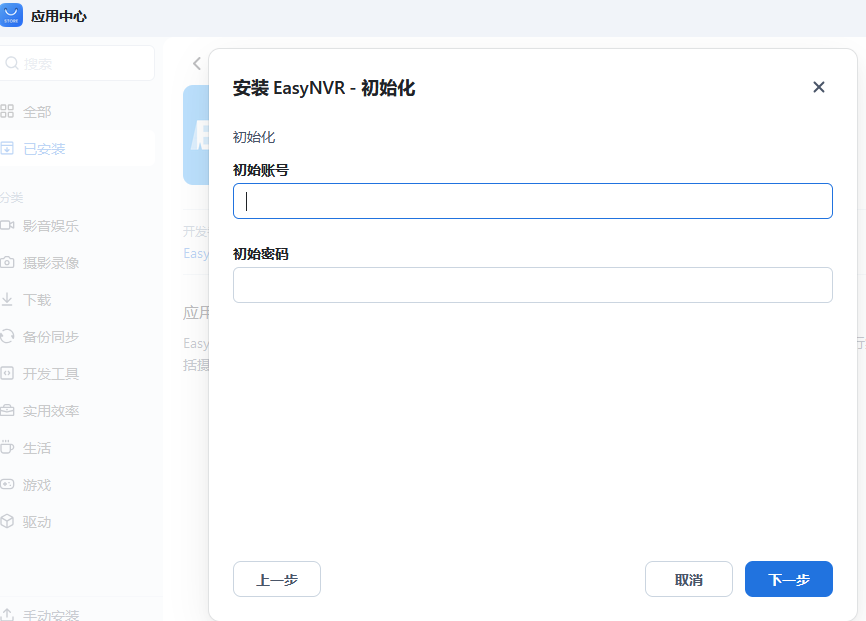Close the EasyNVR install dialog

[819, 87]
